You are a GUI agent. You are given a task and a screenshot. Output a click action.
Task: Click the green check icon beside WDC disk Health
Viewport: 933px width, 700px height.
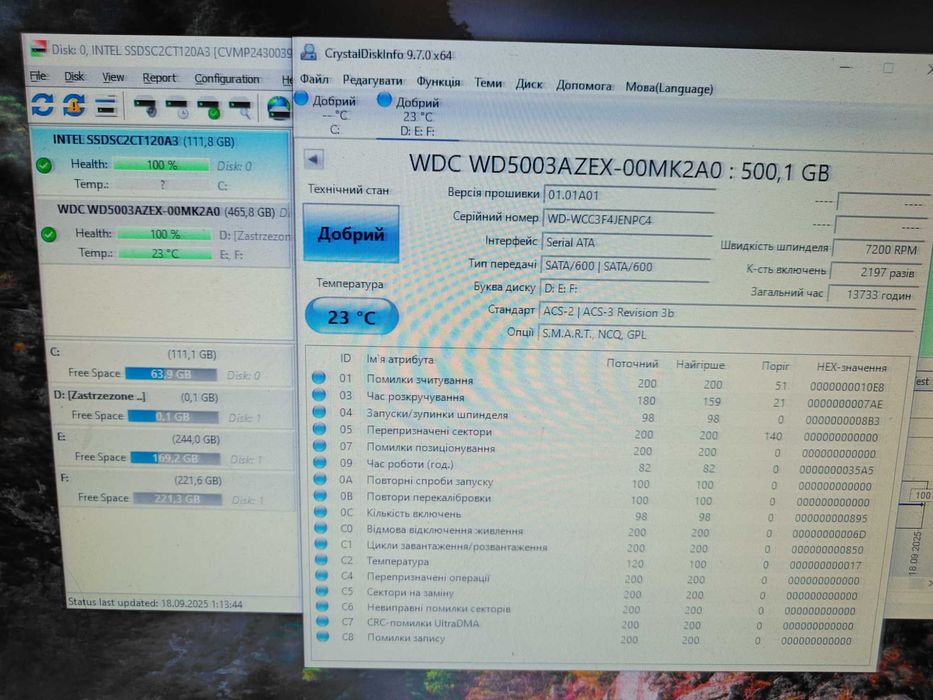point(49,234)
